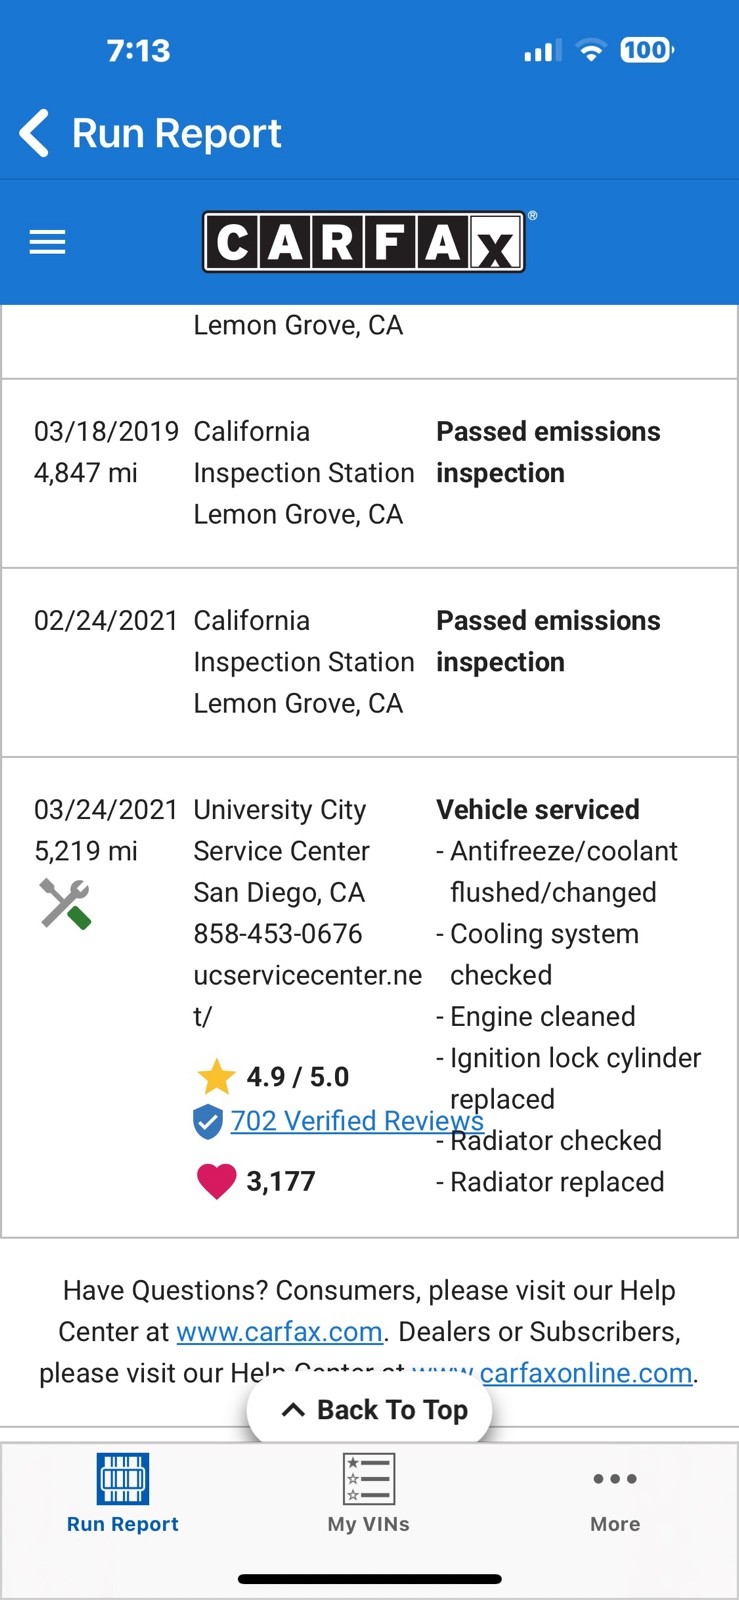739x1600 pixels.
Task: Select the 02/24/2021 emissions inspection record
Action: (369, 662)
